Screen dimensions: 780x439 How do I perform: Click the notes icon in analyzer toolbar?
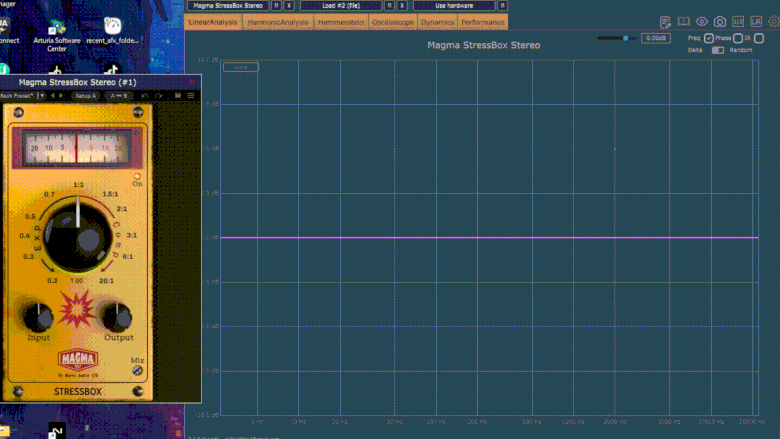click(666, 21)
